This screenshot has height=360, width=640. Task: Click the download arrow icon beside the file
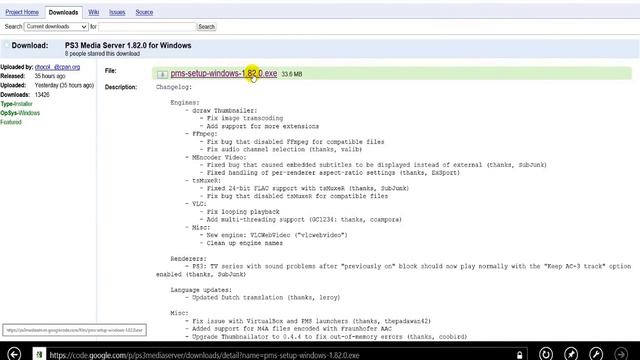162,74
